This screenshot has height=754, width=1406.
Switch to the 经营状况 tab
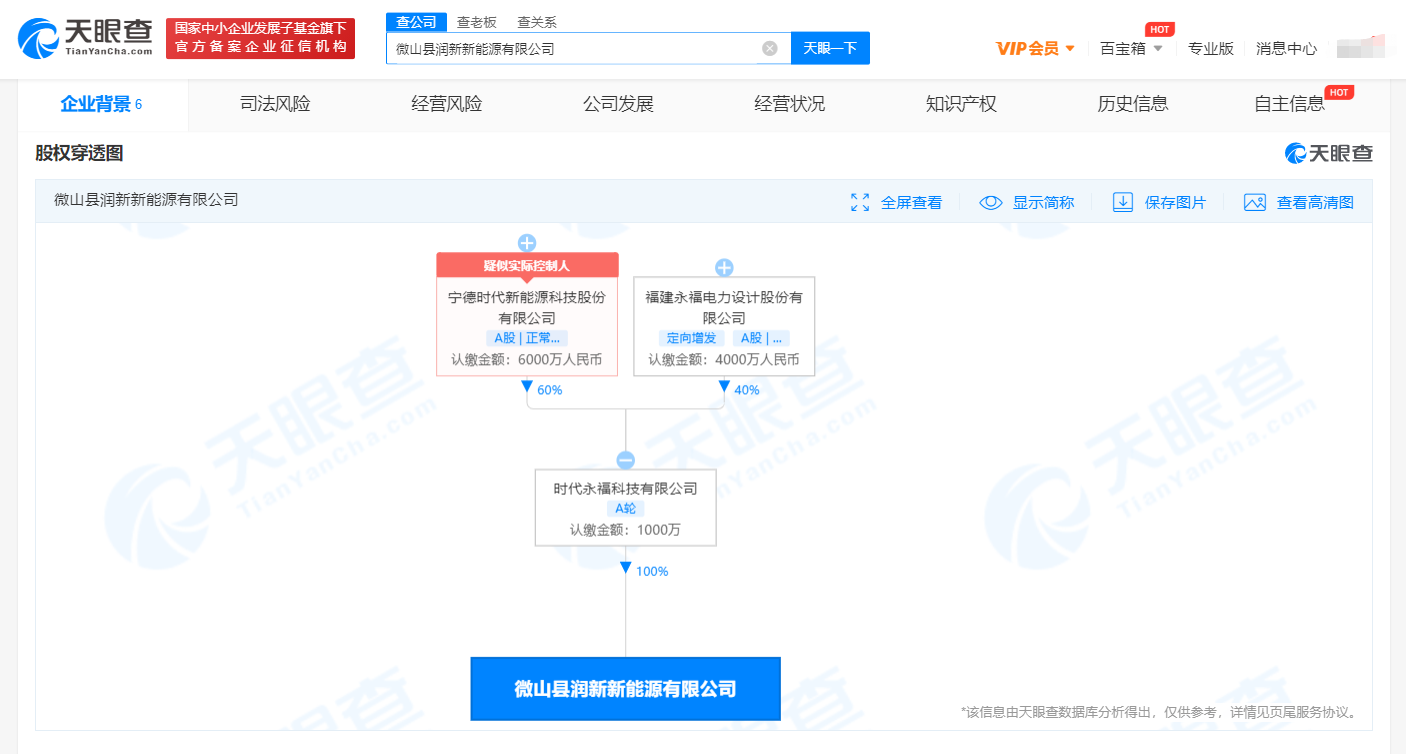click(790, 104)
